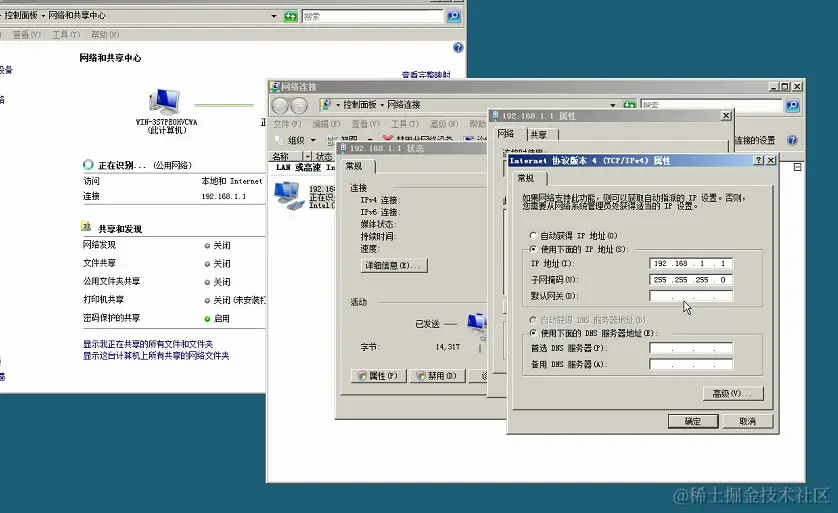The image size is (838, 513).
Task: Click help icon in 网络连接 toolbar
Action: click(793, 140)
